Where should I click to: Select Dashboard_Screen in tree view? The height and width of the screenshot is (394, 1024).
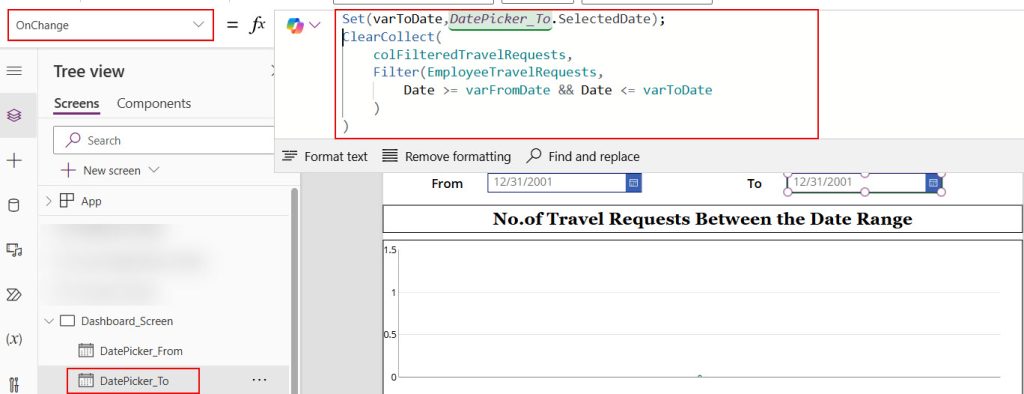[x=127, y=321]
